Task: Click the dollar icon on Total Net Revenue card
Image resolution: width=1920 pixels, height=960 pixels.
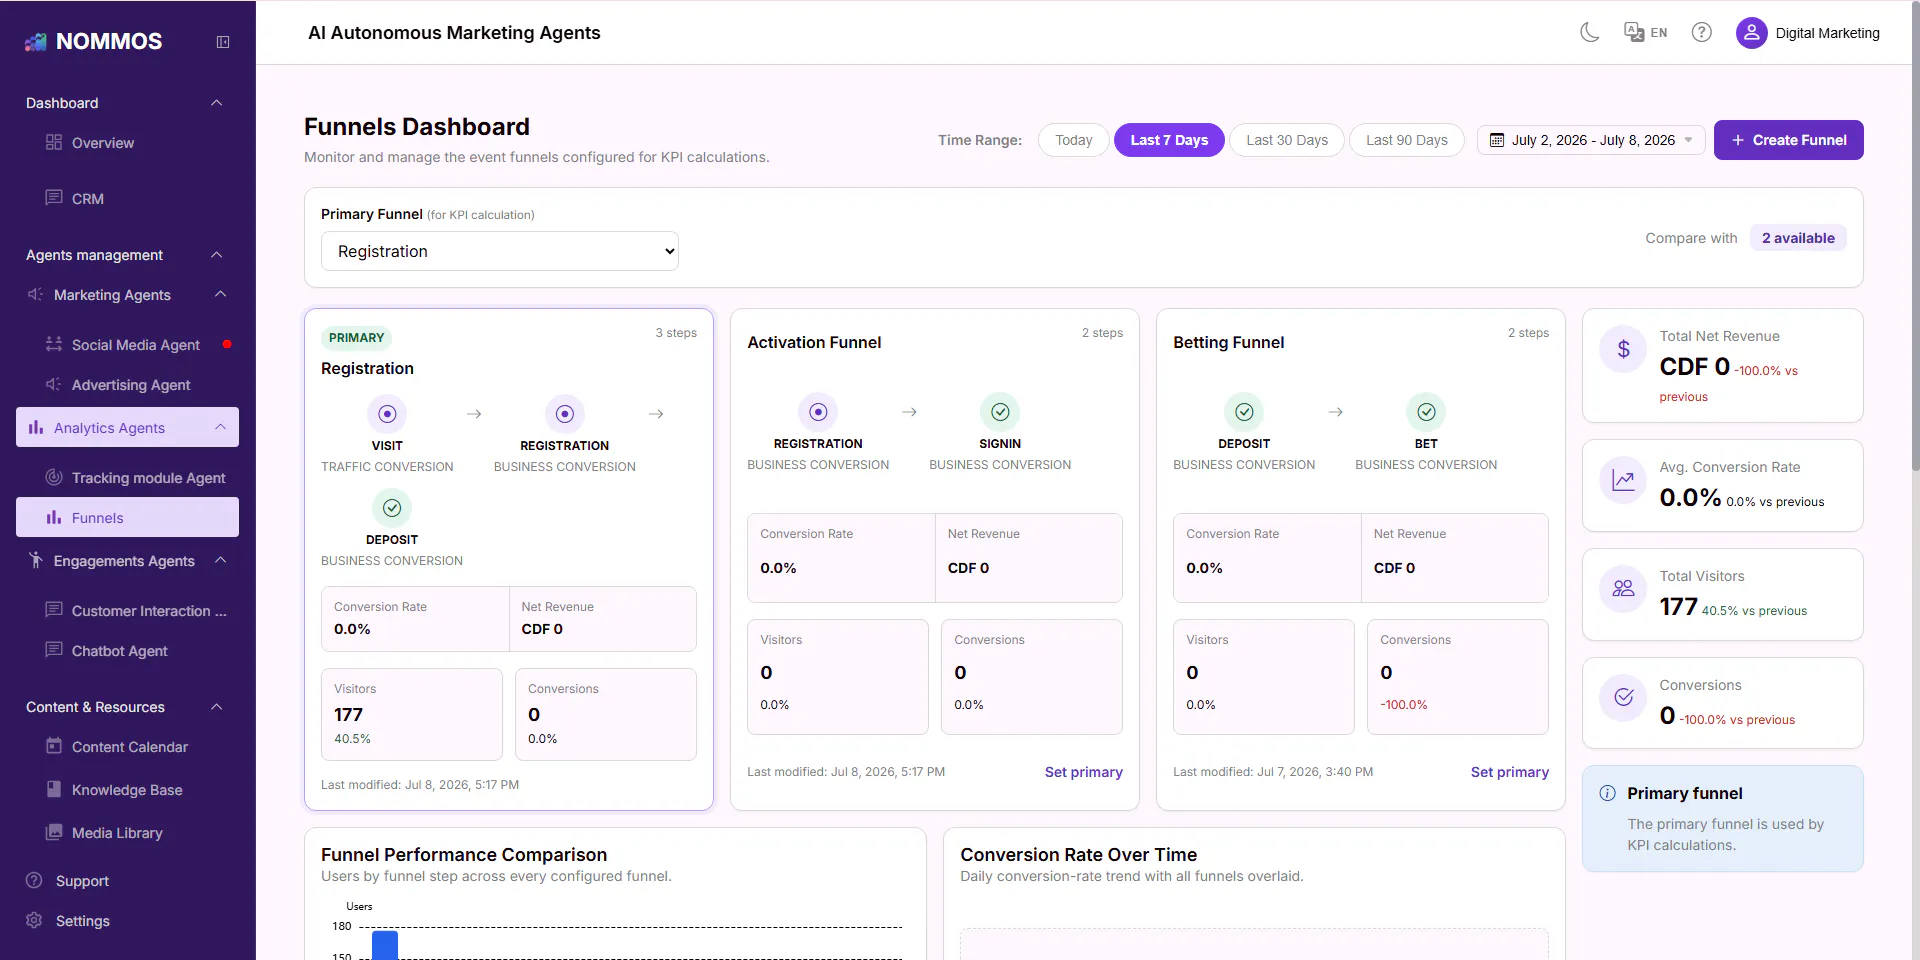Action: (1624, 349)
